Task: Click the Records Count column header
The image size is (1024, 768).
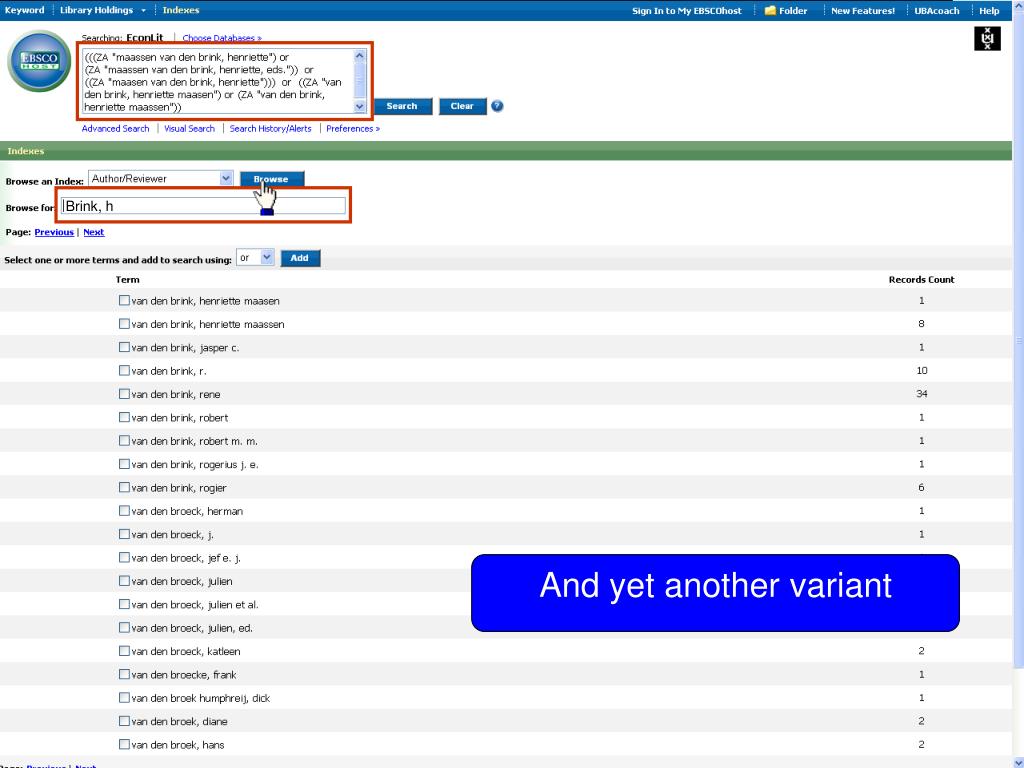Action: coord(921,280)
